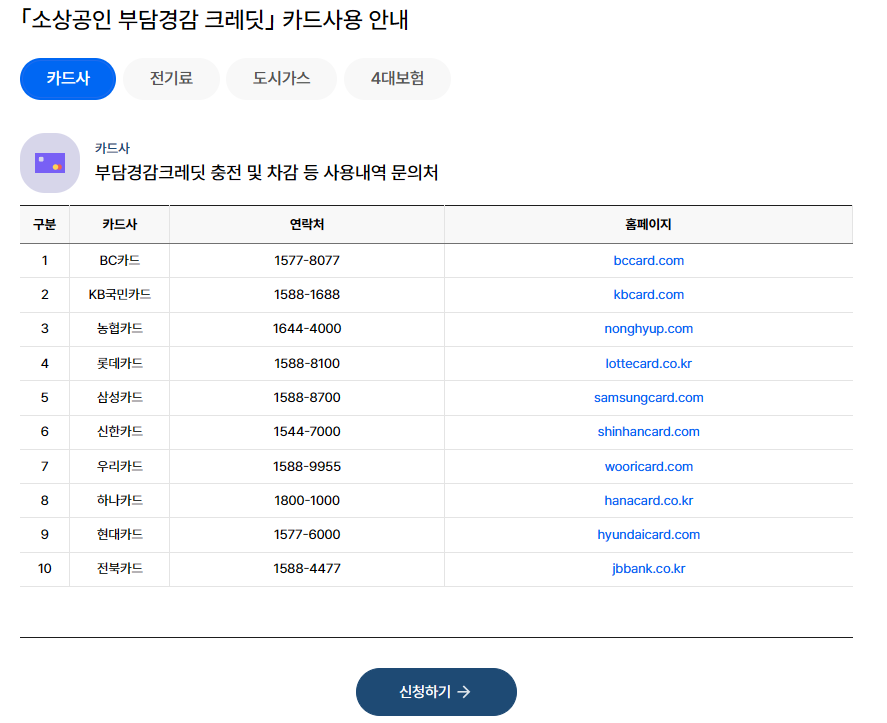
Task: Select the phone number 1577-6000
Action: (307, 535)
